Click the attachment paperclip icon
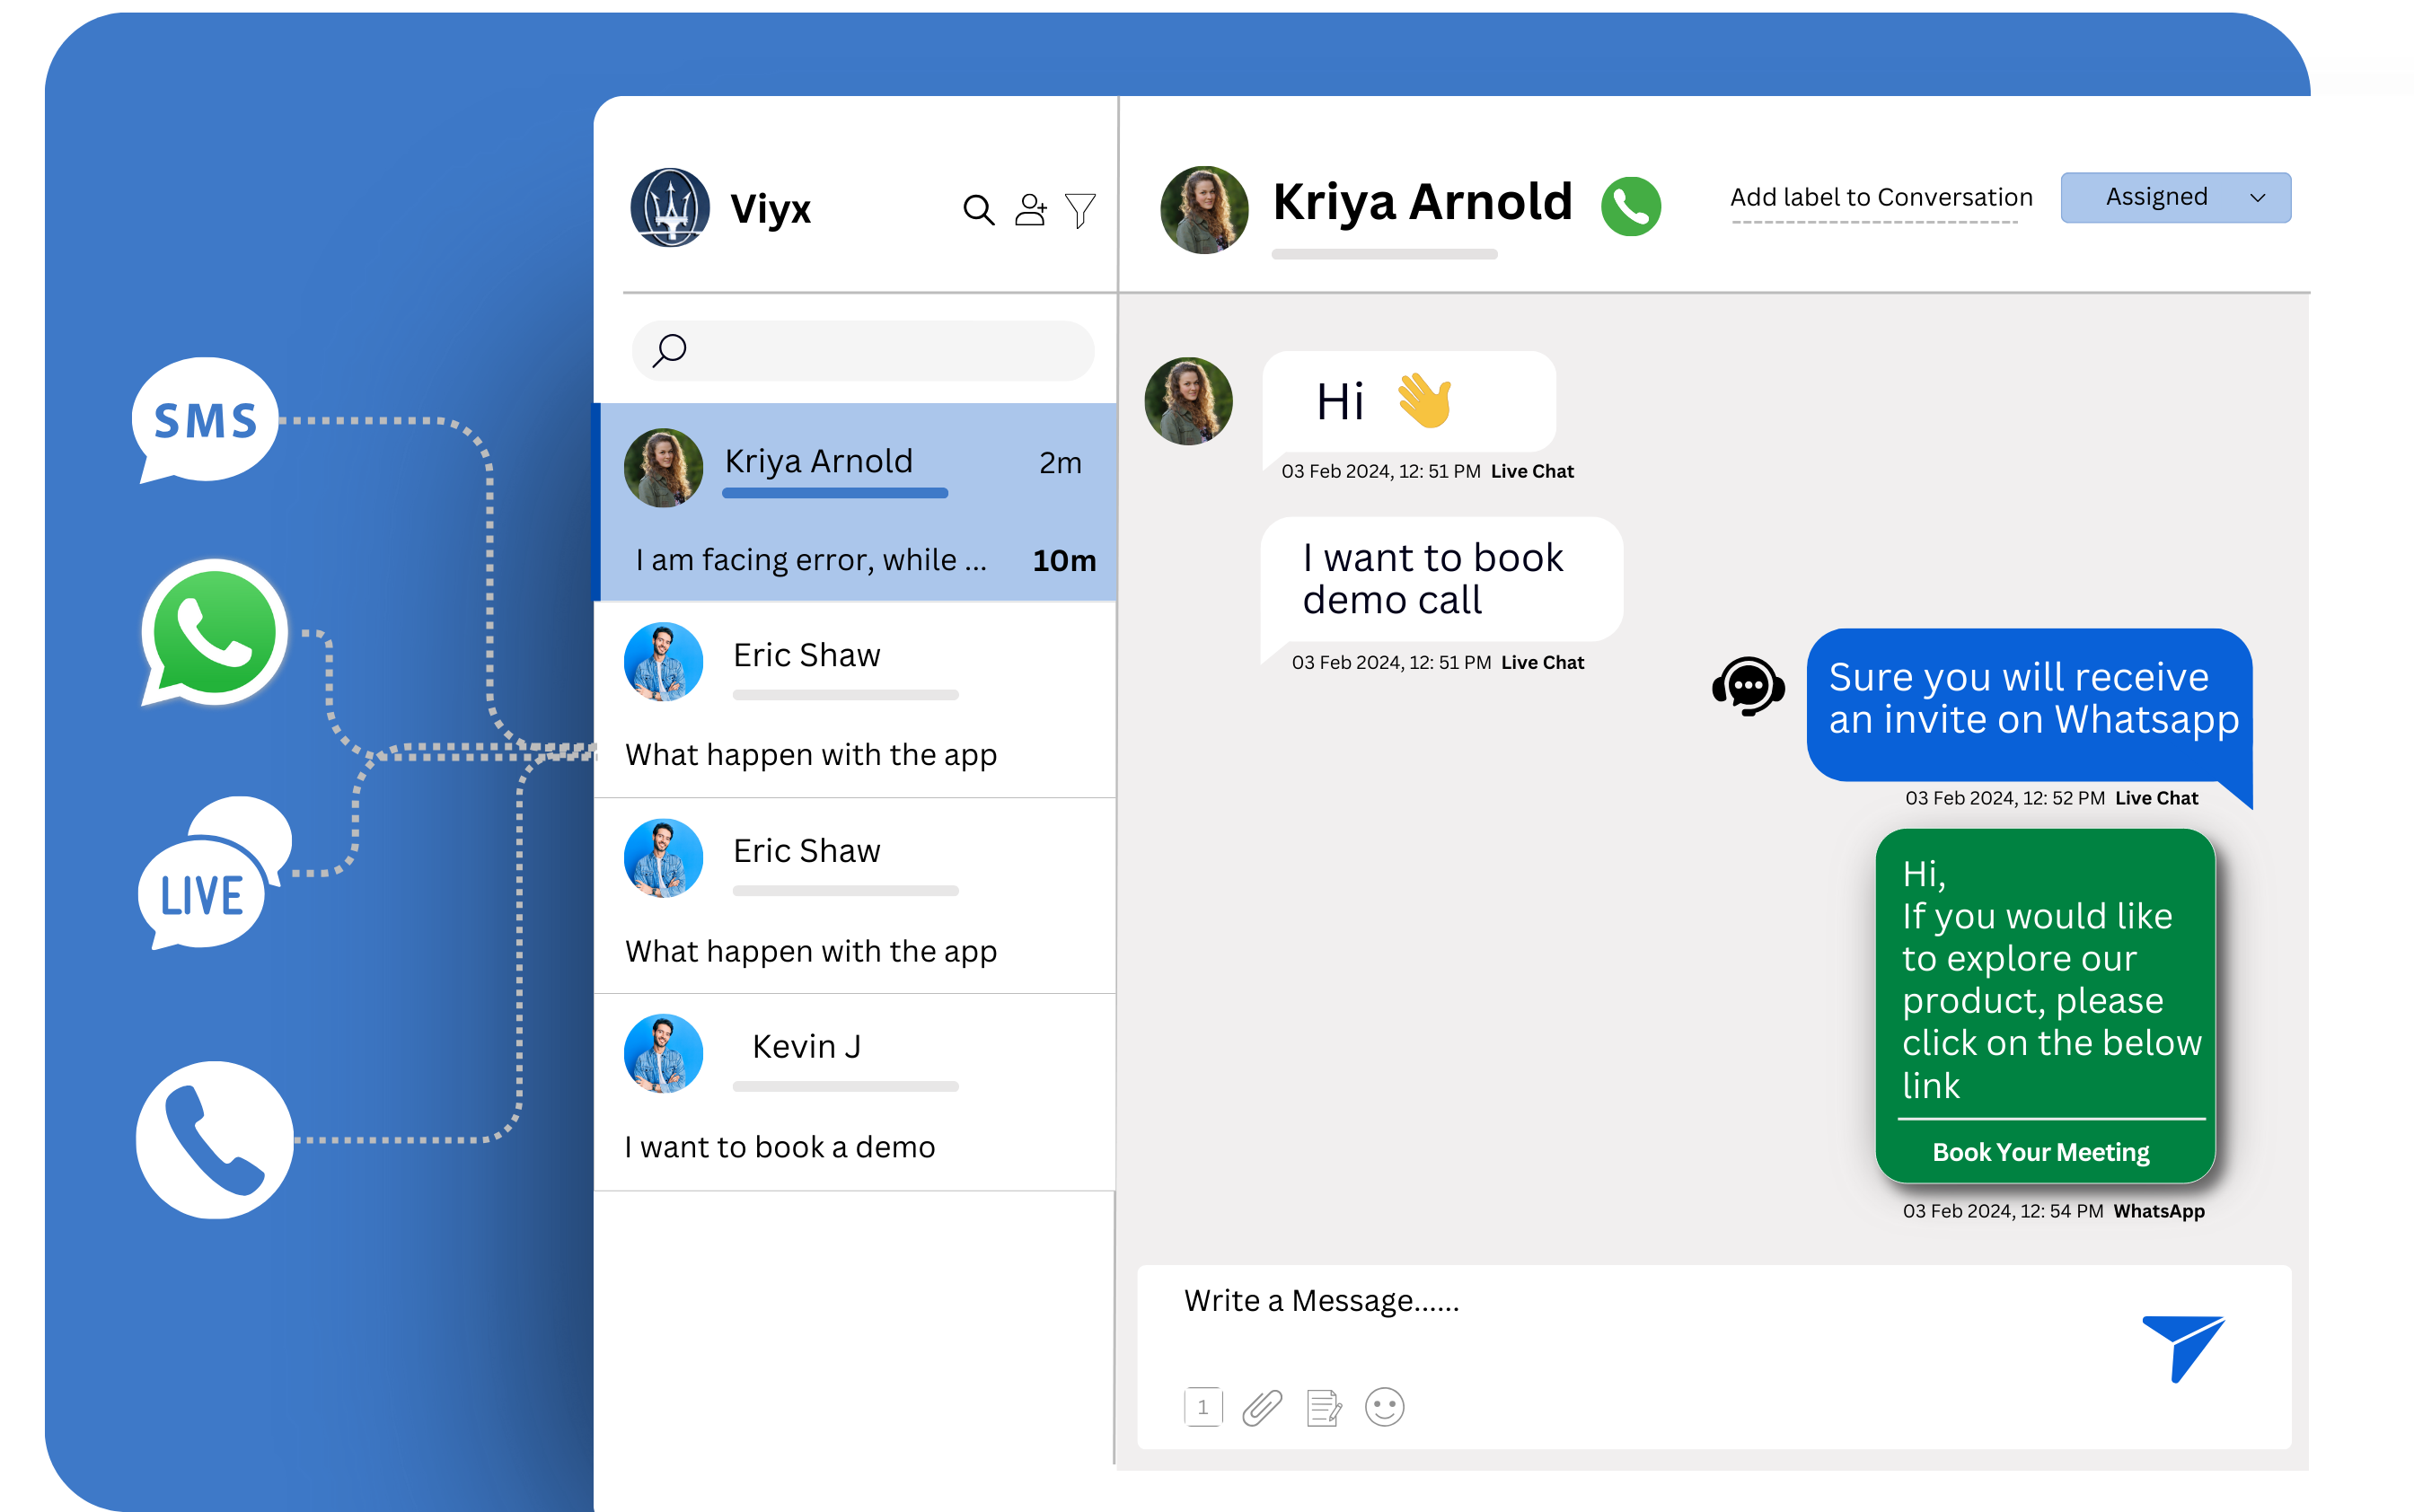The width and height of the screenshot is (2414, 1512). point(1262,1407)
